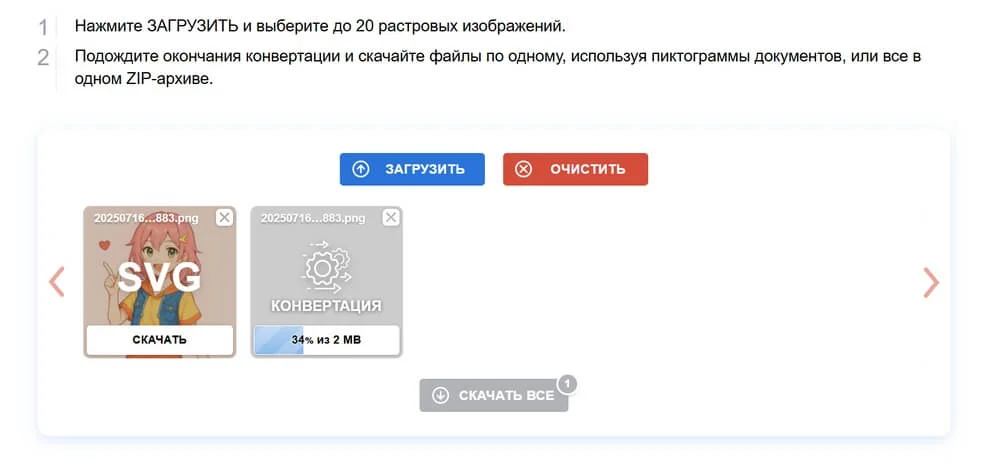The height and width of the screenshot is (464, 1000).
Task: Click the 34% conversion progress bar
Action: tap(326, 340)
